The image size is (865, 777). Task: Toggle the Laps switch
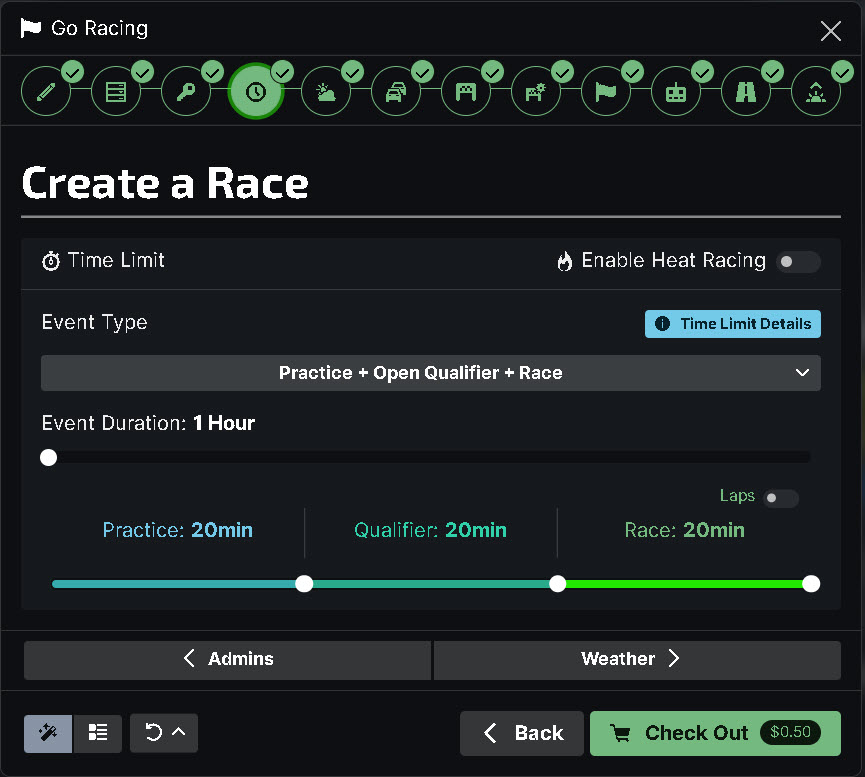pyautogui.click(x=781, y=498)
